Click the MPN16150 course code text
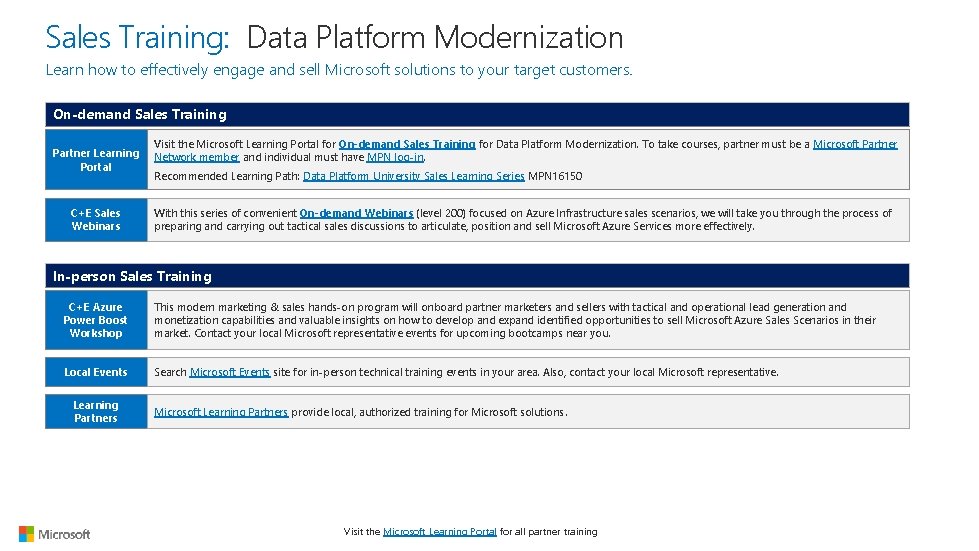Screen dimensions: 979x551 pos(555,176)
